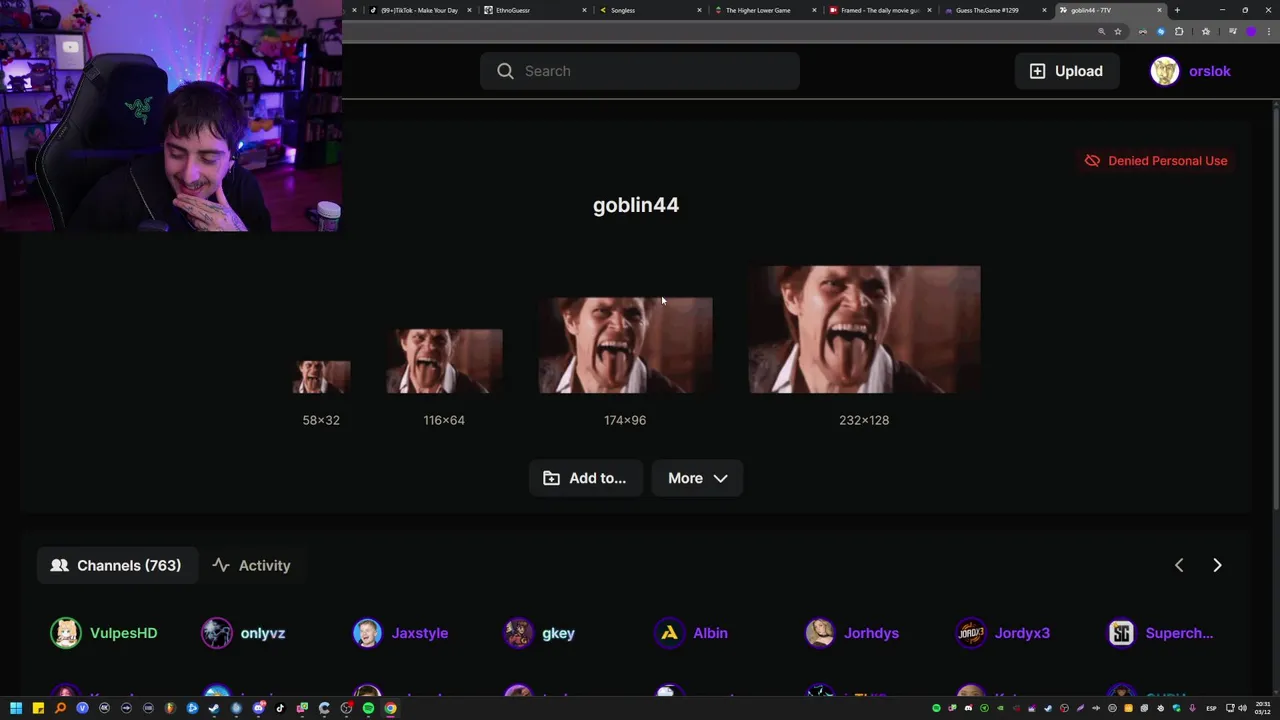Viewport: 1280px width, 720px height.
Task: Open TikTok taskbar app
Action: coord(280,708)
